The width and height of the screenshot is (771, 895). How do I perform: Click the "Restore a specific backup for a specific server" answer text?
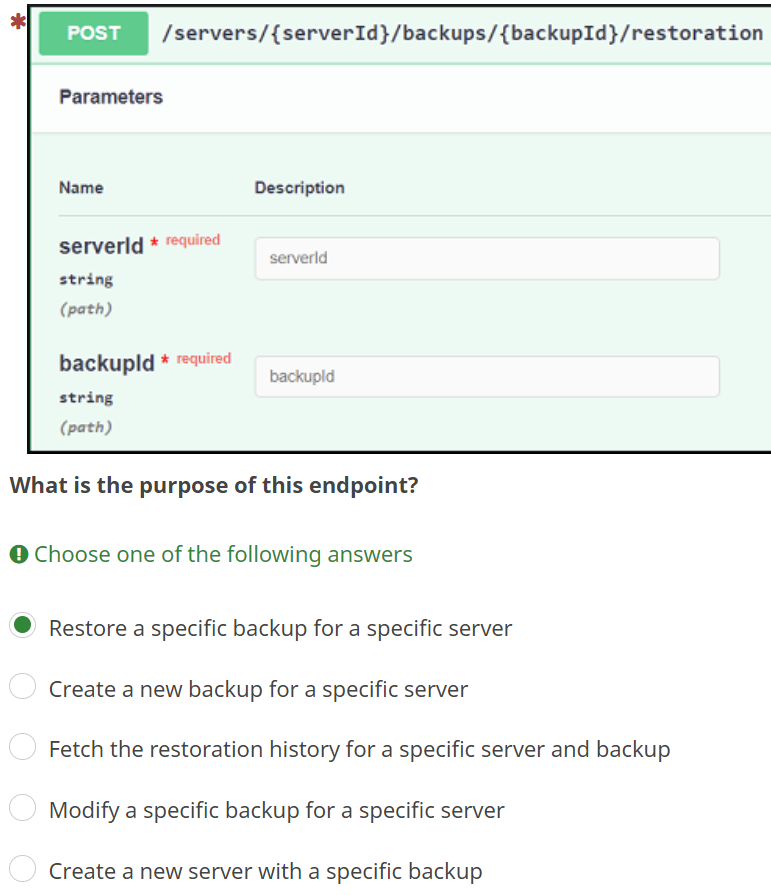tap(280, 629)
